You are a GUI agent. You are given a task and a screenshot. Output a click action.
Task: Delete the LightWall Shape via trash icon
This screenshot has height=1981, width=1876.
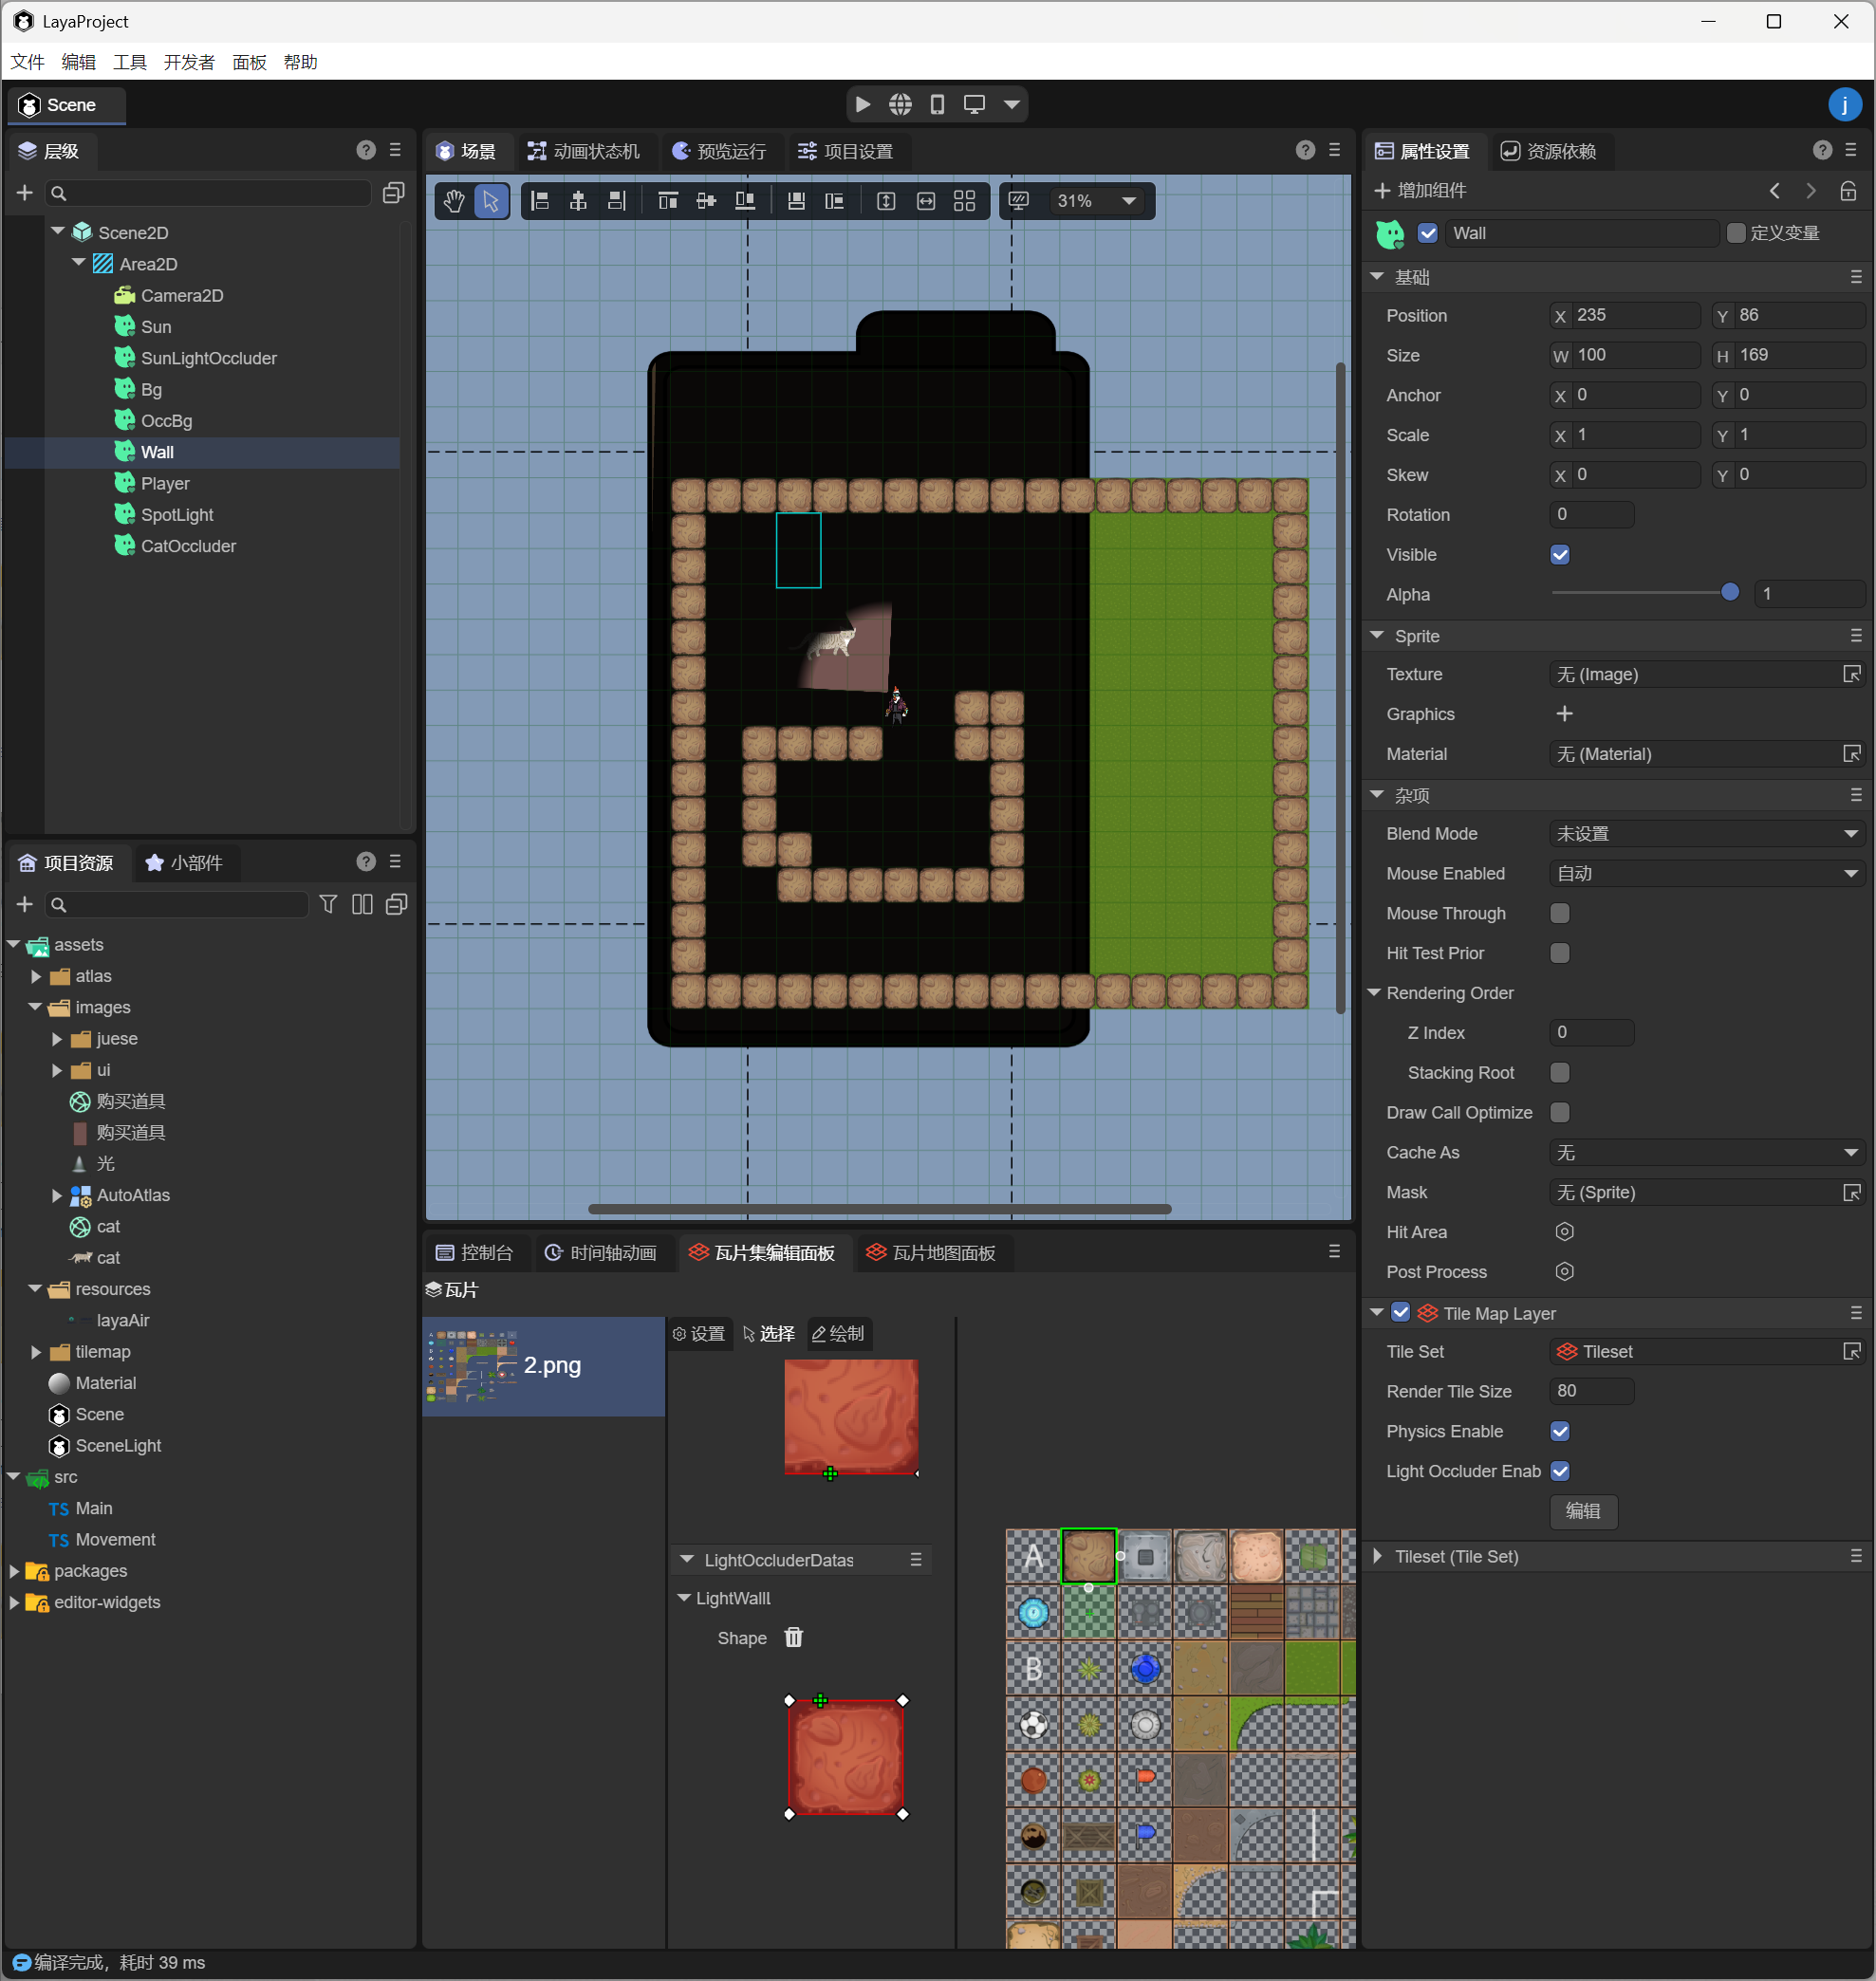point(793,1637)
